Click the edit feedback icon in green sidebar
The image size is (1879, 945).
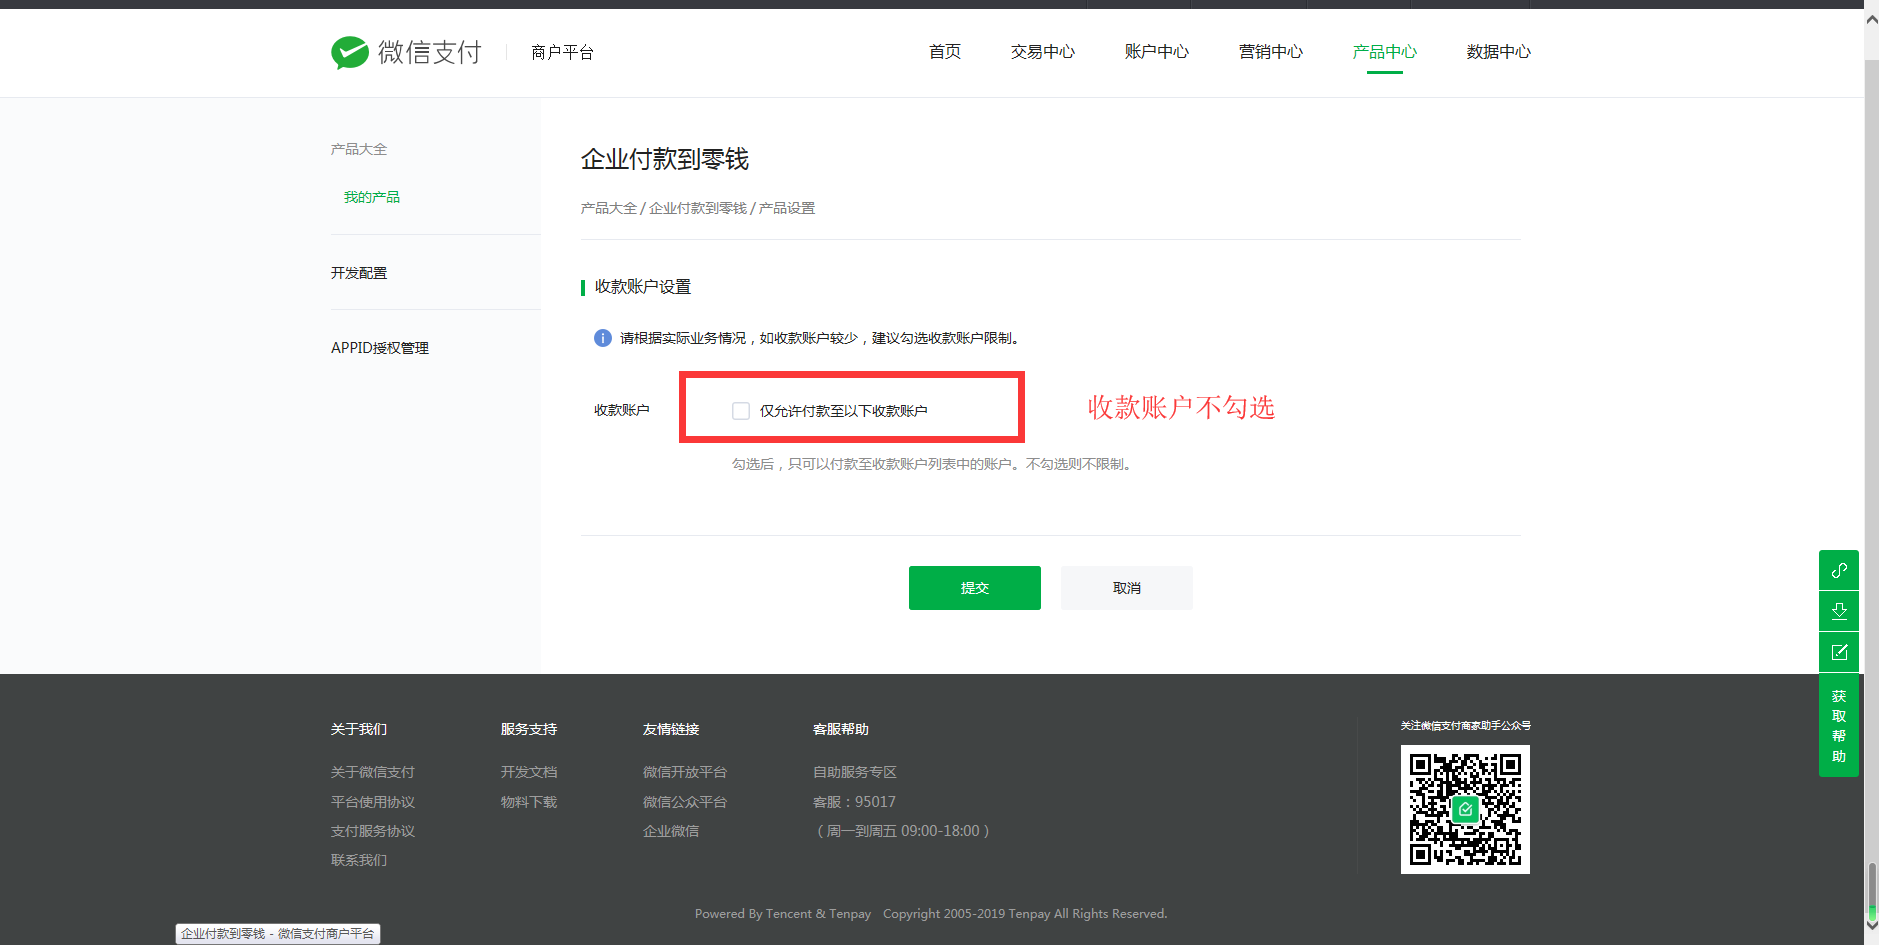click(x=1839, y=652)
